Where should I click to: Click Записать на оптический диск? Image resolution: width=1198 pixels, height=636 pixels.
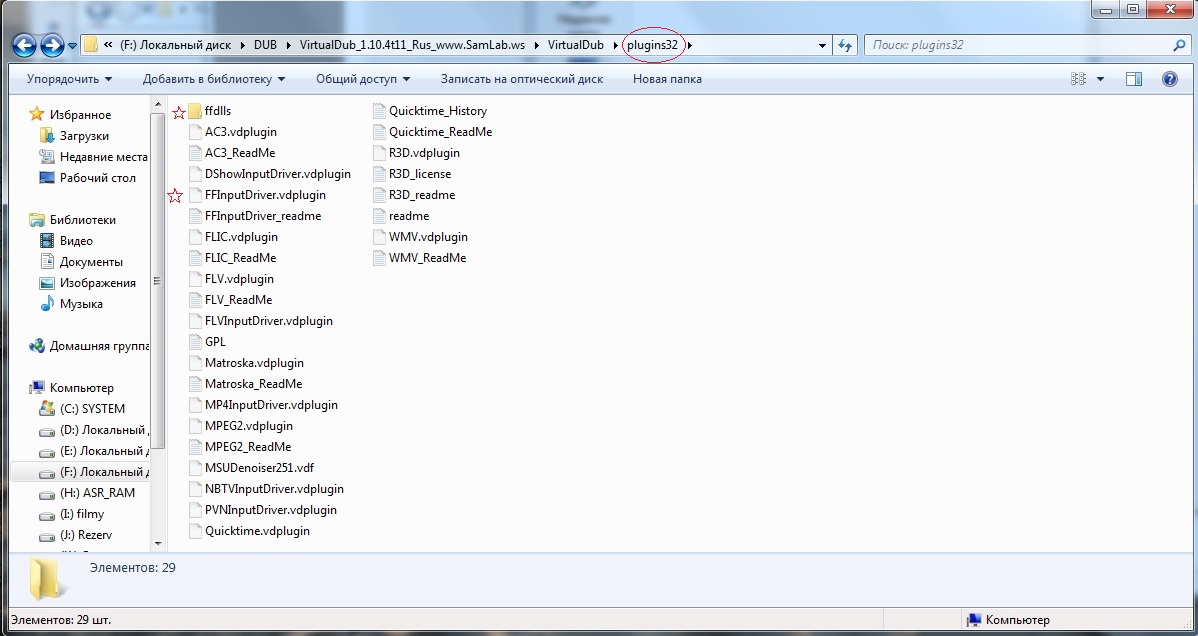coord(522,79)
